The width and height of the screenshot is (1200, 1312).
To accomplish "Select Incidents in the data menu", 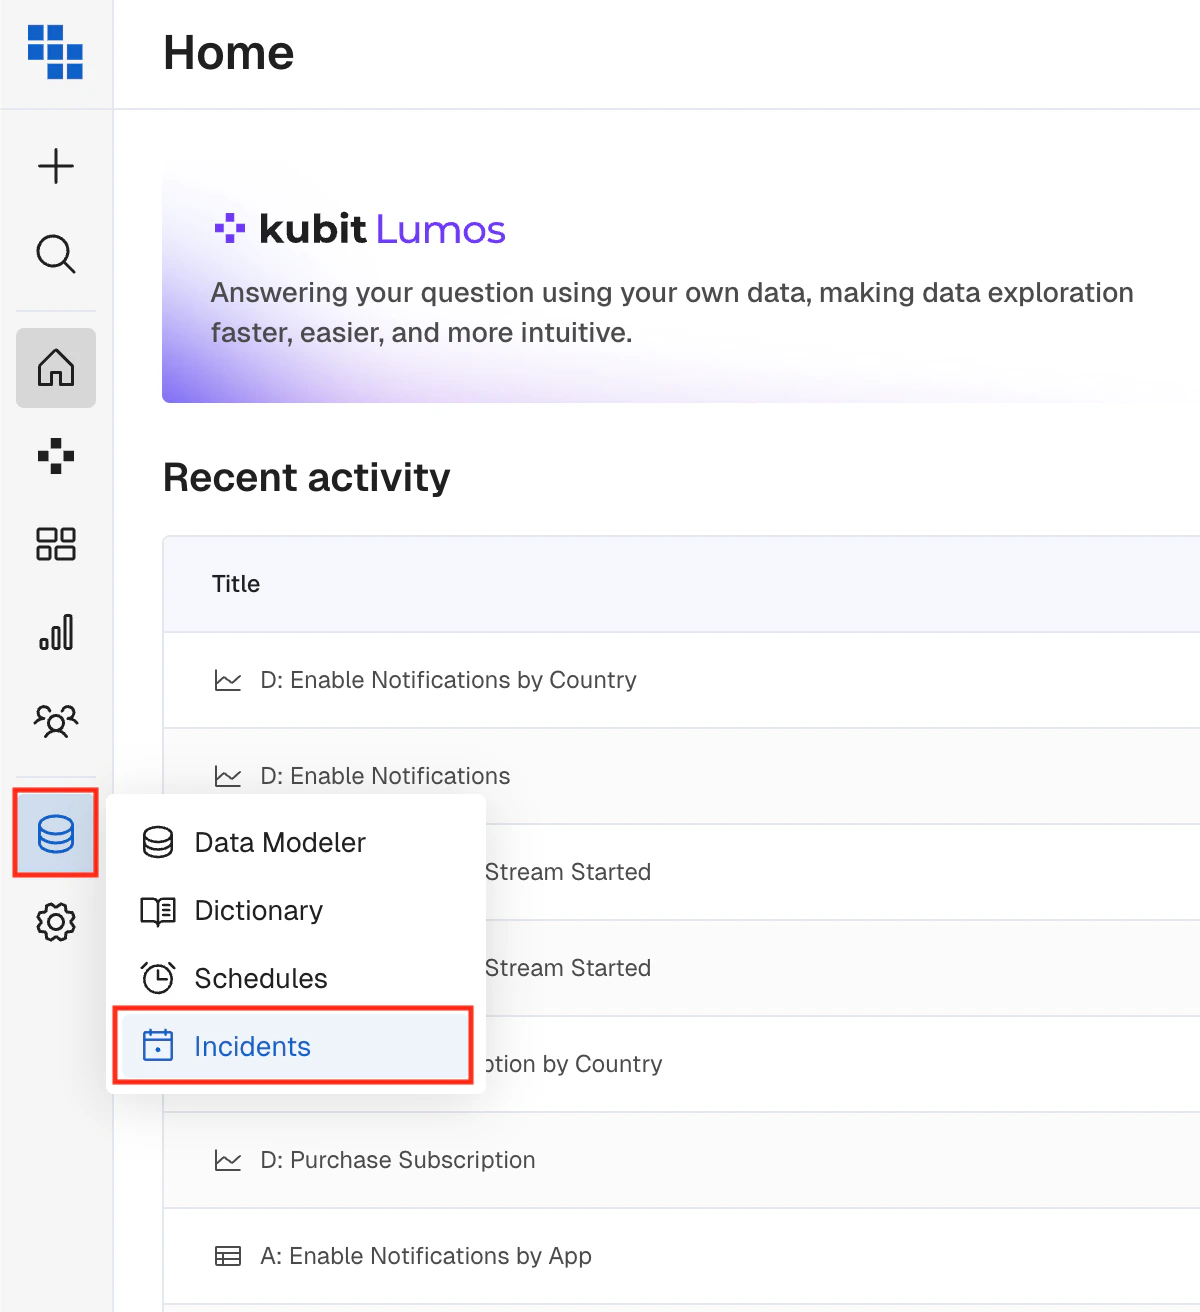I will pyautogui.click(x=252, y=1047).
